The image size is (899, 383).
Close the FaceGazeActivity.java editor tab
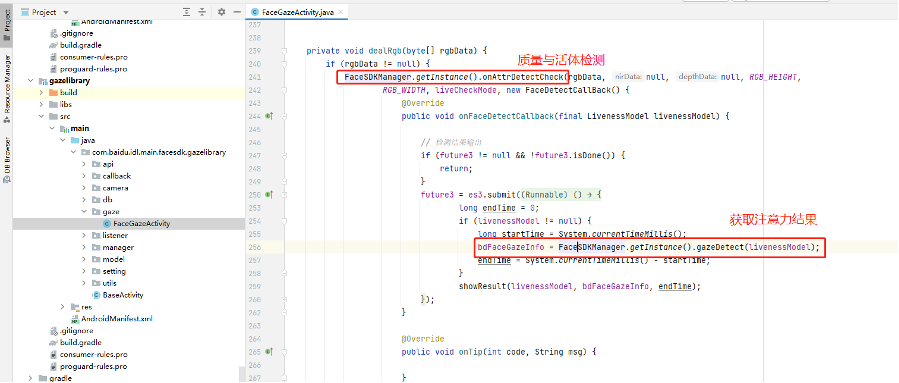point(341,12)
